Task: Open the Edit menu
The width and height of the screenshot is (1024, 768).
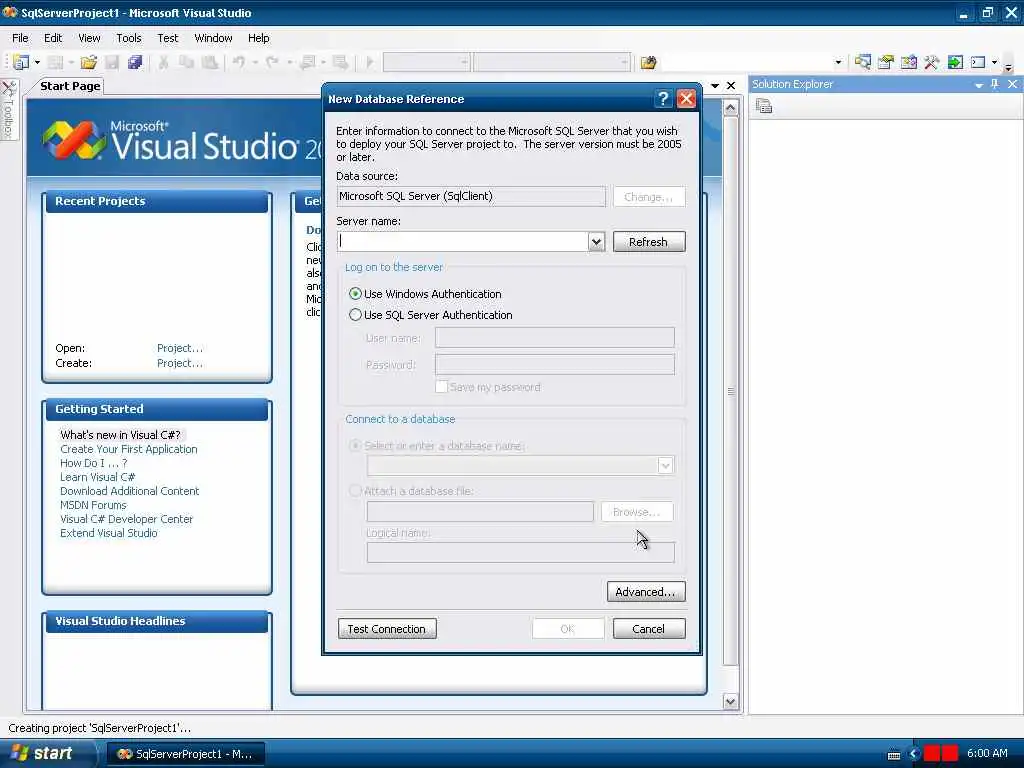Action: [53, 38]
